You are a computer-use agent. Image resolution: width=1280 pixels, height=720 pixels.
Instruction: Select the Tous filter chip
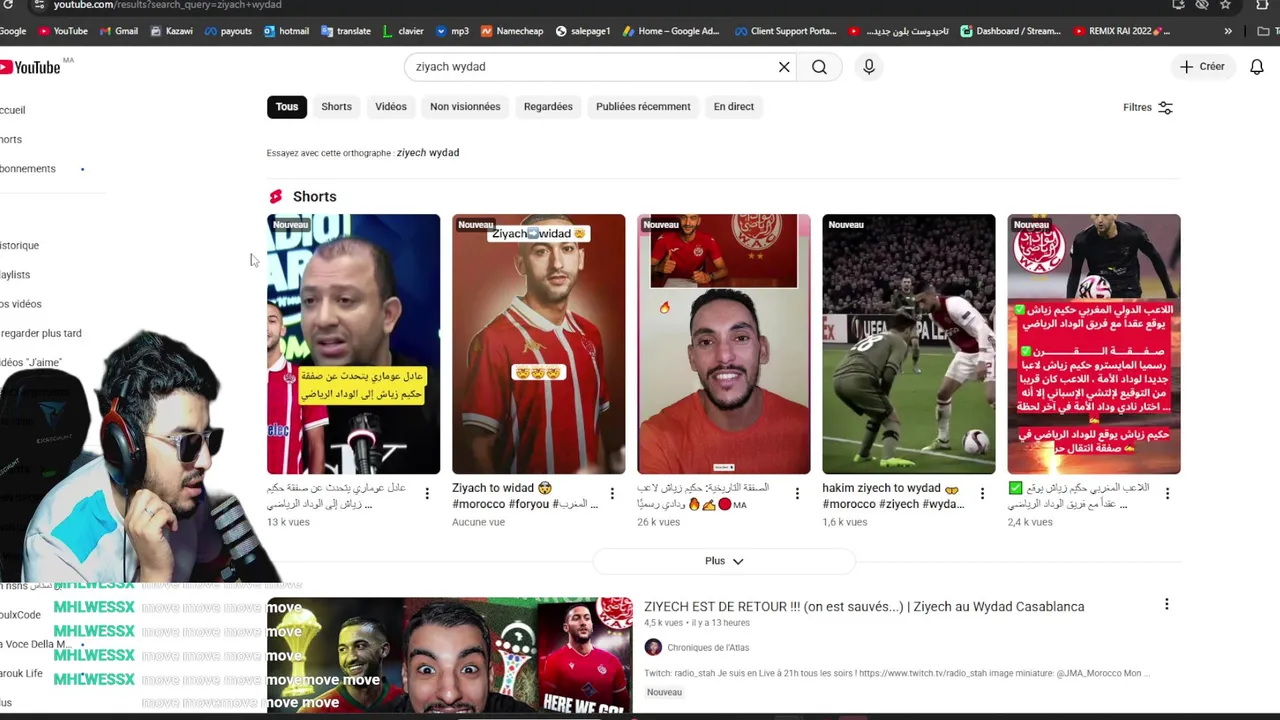click(x=287, y=107)
